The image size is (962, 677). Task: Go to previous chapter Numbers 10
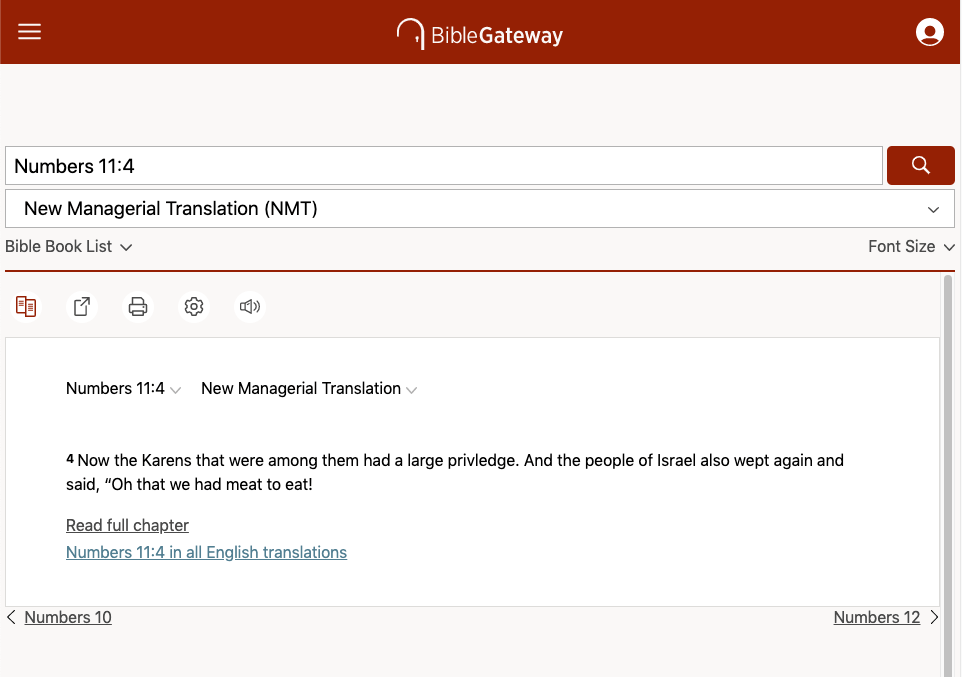[67, 618]
